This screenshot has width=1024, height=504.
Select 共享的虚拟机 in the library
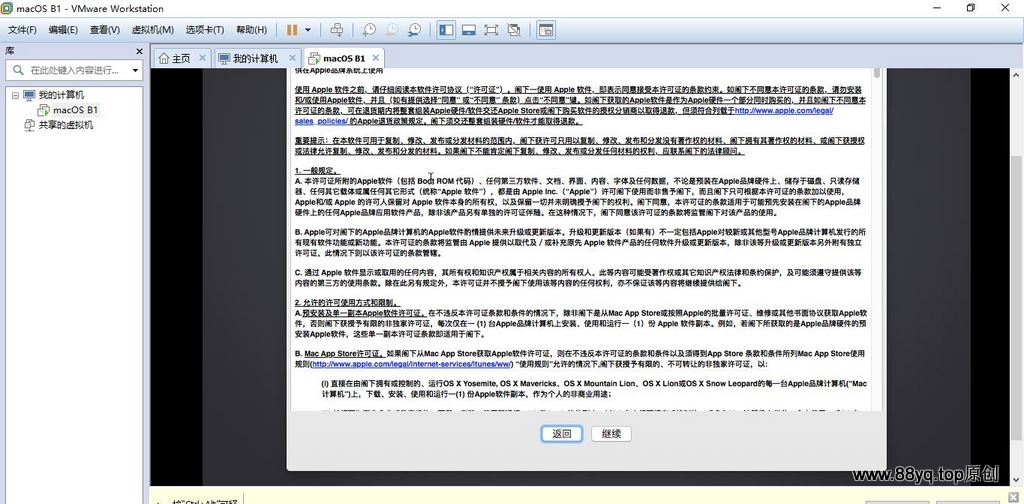point(65,125)
